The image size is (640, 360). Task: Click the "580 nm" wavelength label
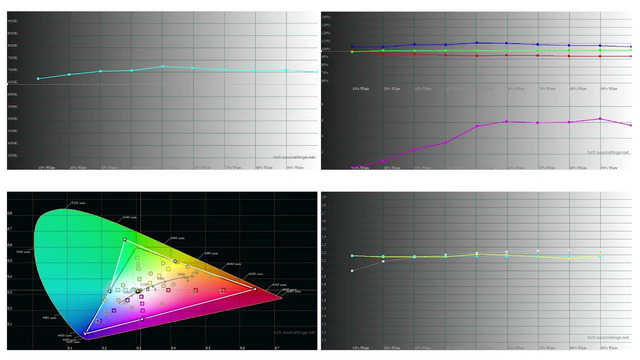click(211, 253)
